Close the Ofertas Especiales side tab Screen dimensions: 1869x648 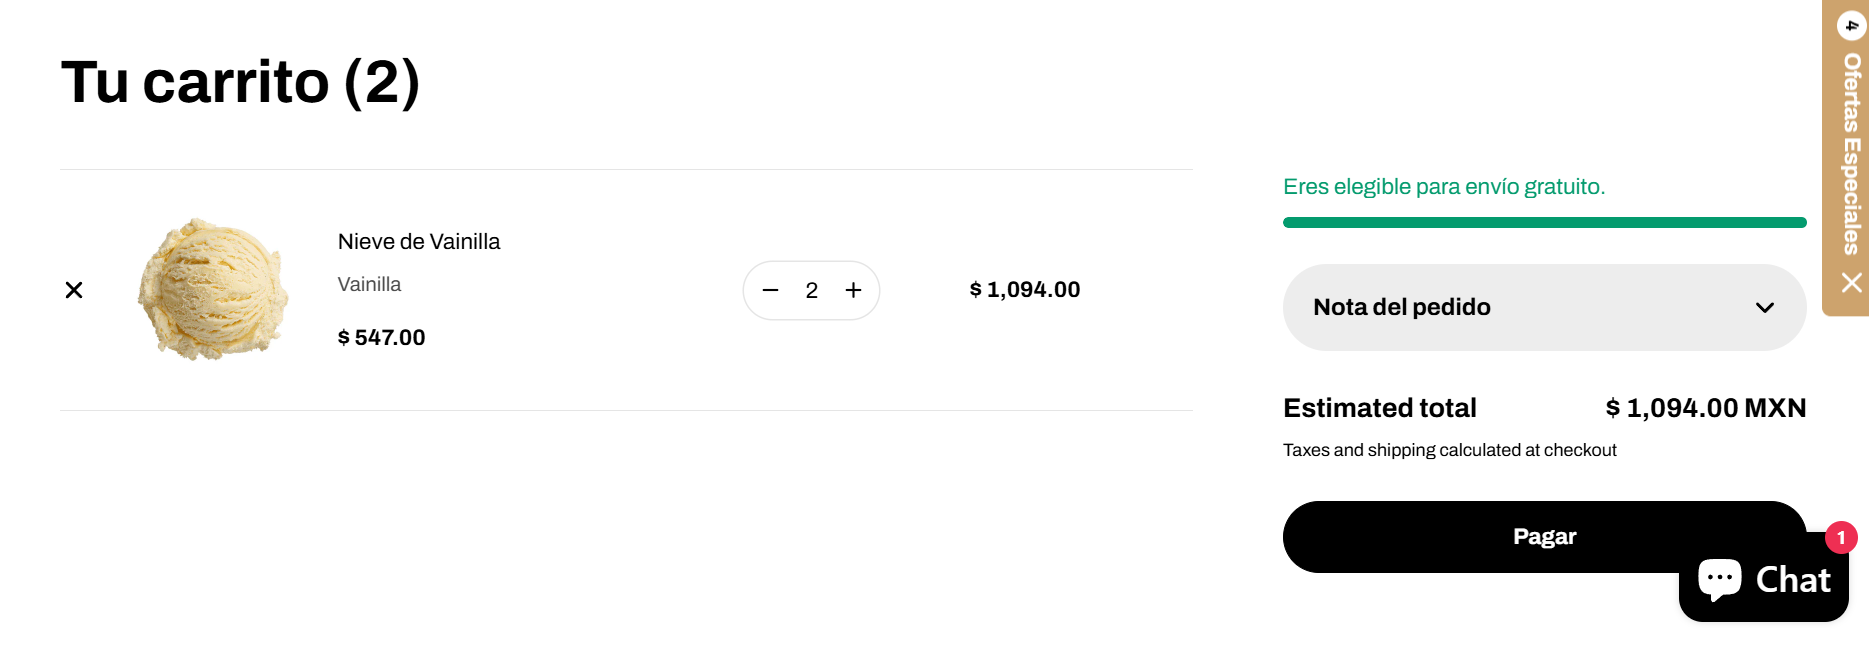coord(1851,283)
